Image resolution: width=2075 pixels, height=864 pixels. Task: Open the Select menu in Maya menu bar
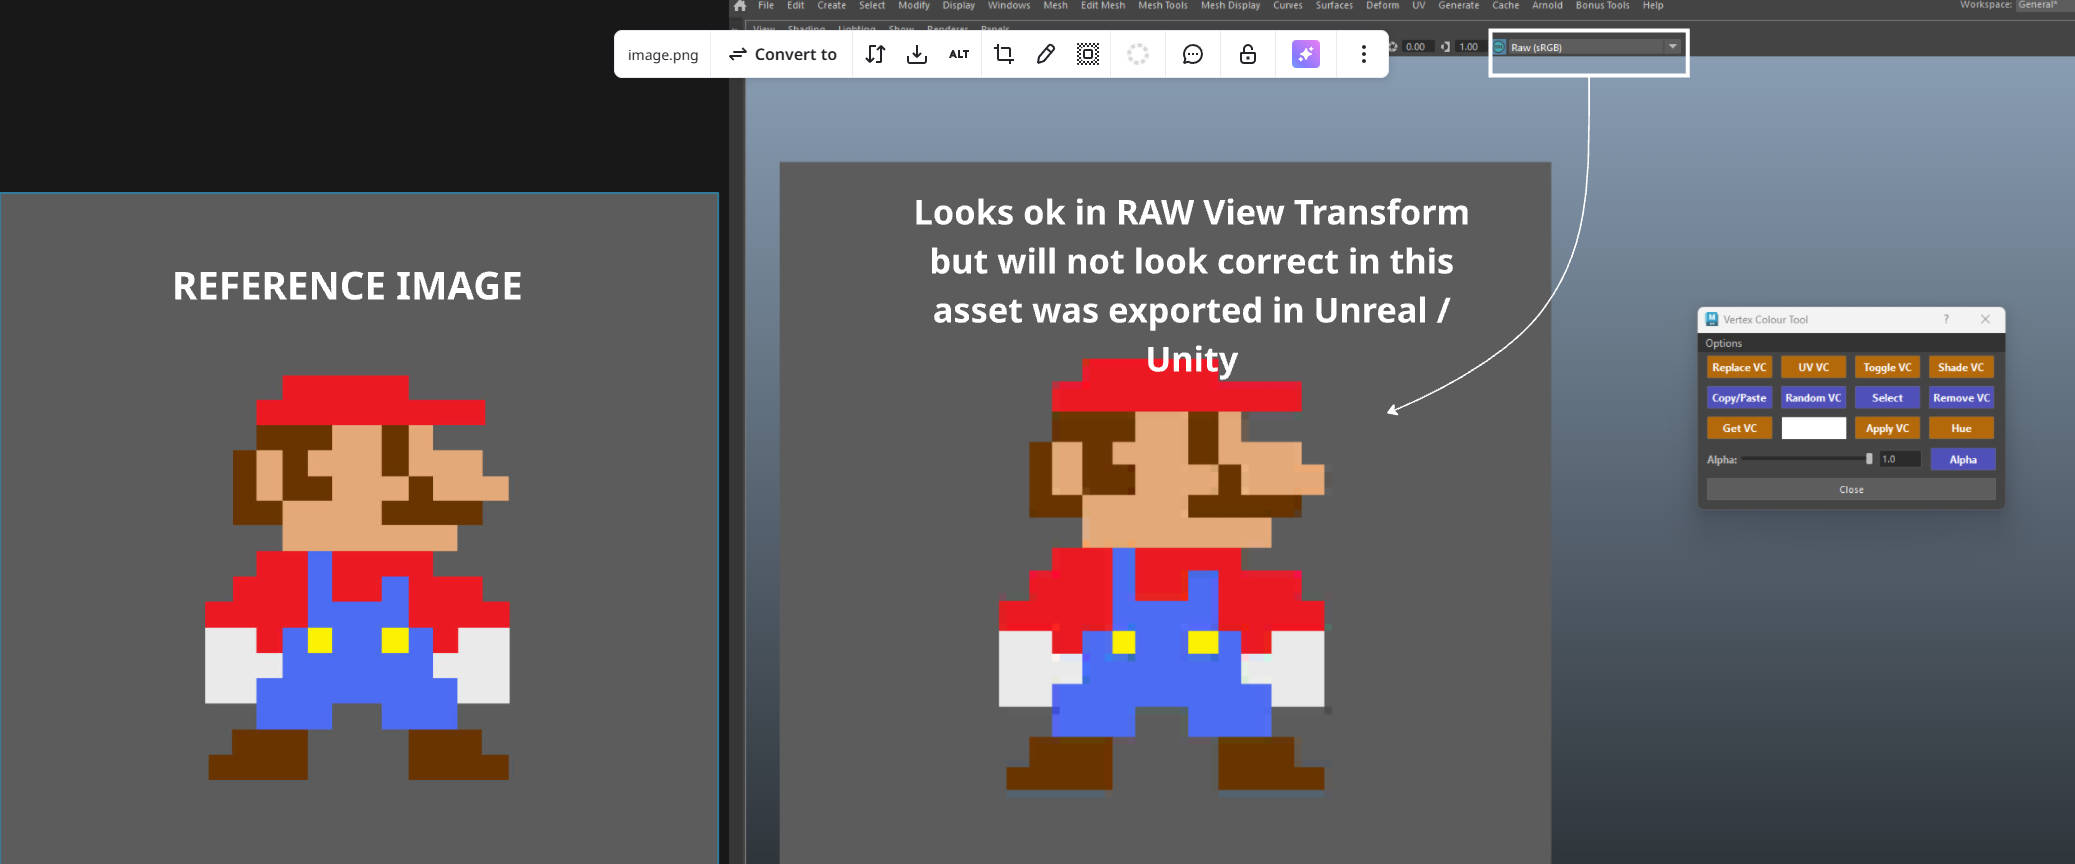point(872,5)
